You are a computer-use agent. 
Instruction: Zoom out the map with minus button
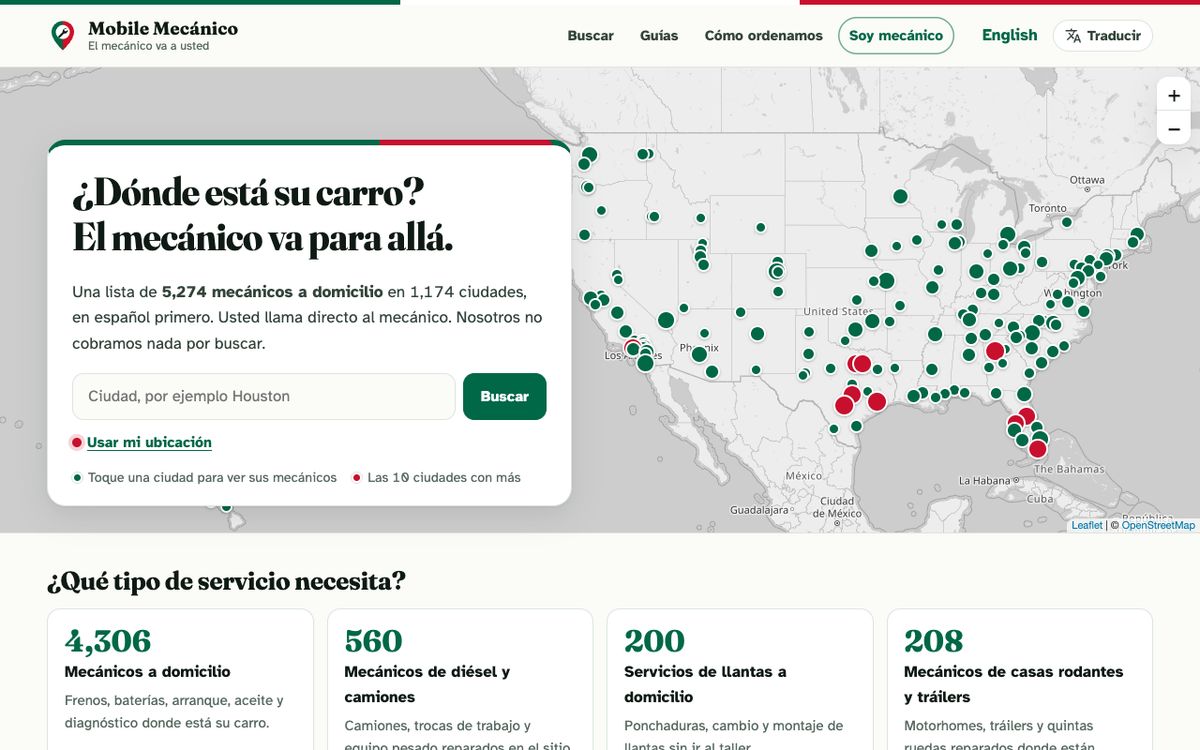click(x=1174, y=128)
